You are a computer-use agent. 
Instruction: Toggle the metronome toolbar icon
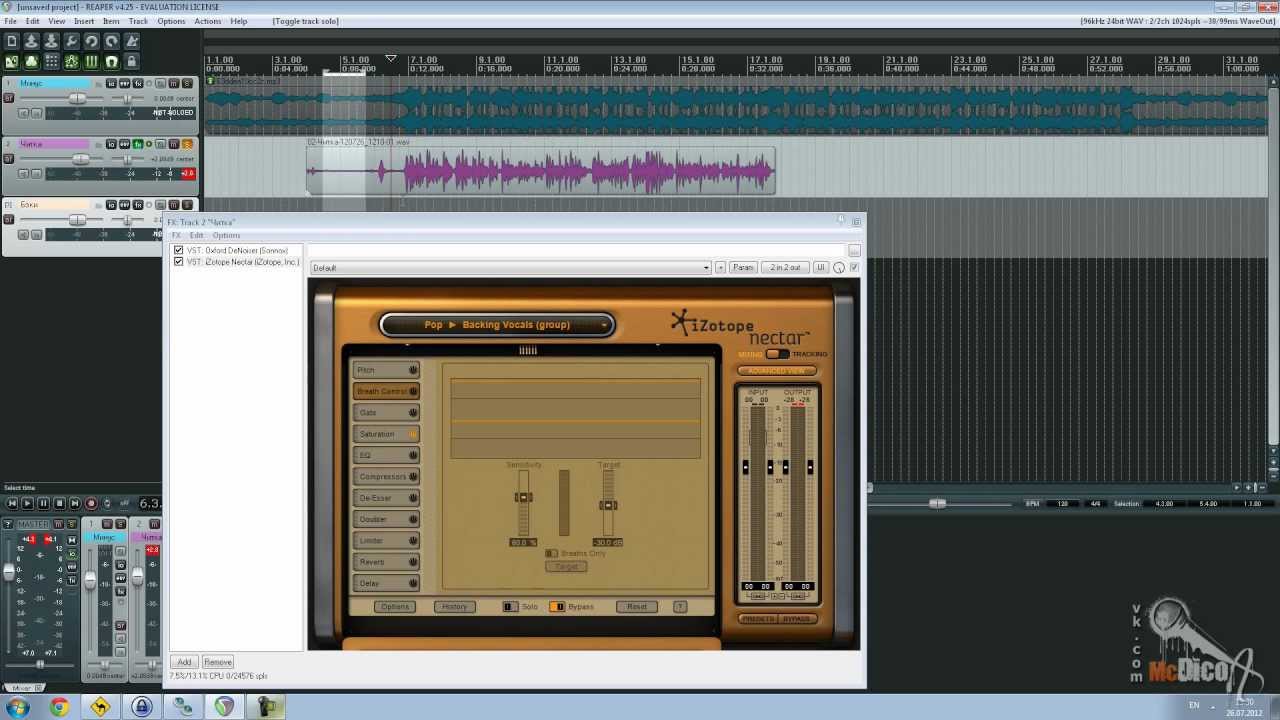coord(132,41)
